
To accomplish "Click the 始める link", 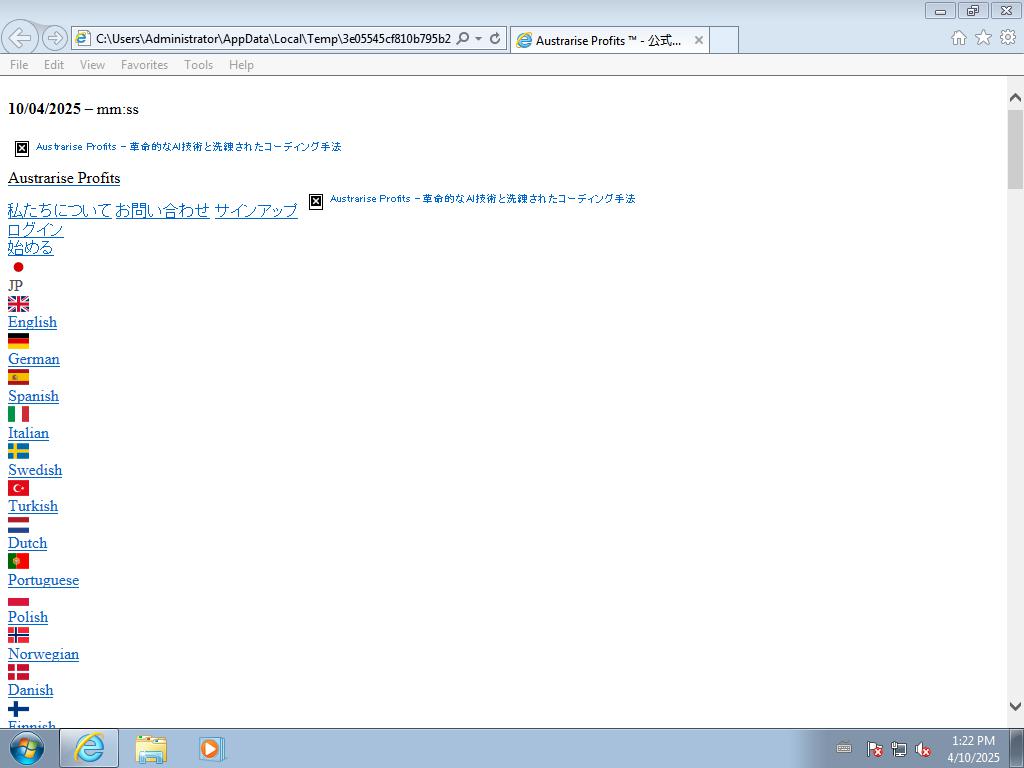I will (31, 248).
